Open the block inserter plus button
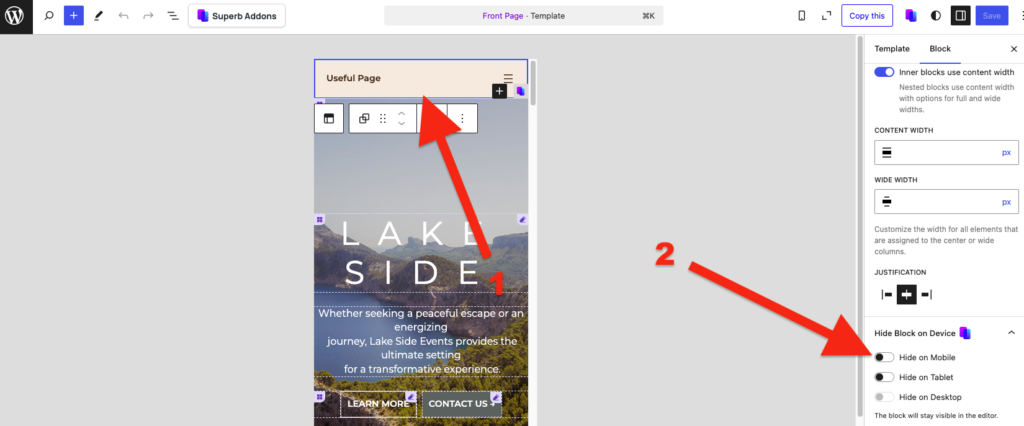The width and height of the screenshot is (1024, 426). click(x=74, y=16)
